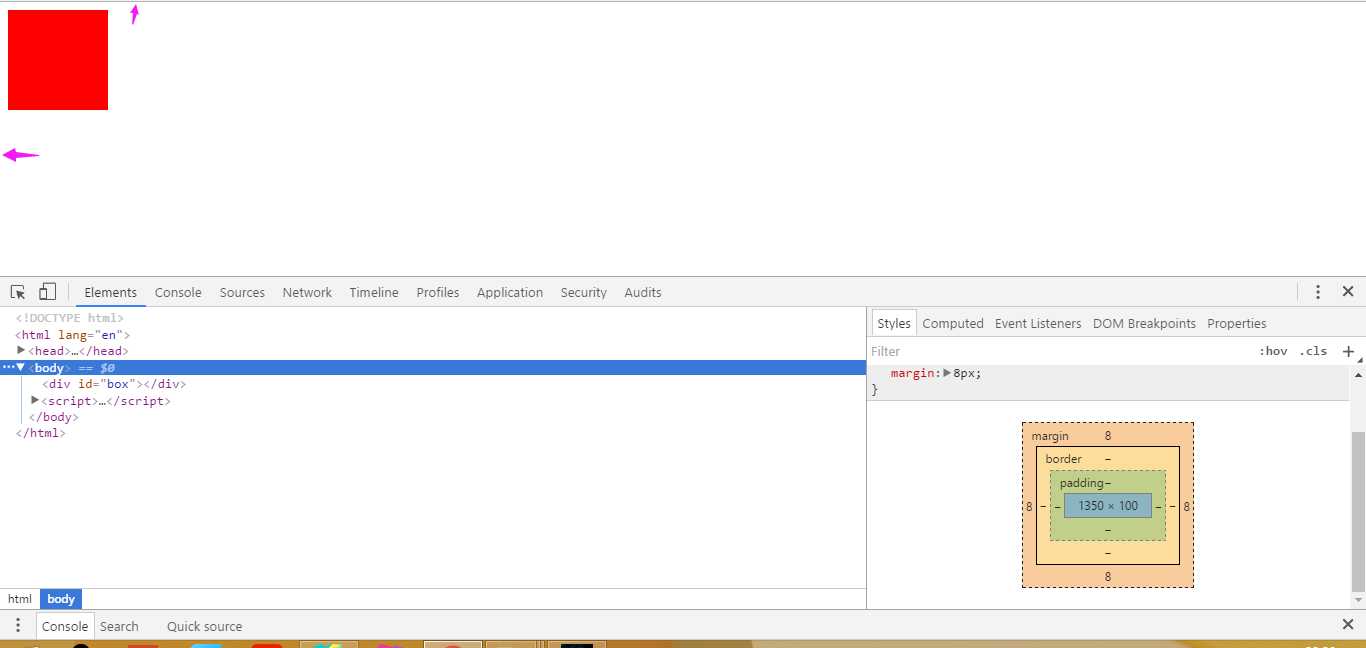The width and height of the screenshot is (1366, 648).
Task: Open the console drawer three-dot menu
Action: (x=17, y=625)
